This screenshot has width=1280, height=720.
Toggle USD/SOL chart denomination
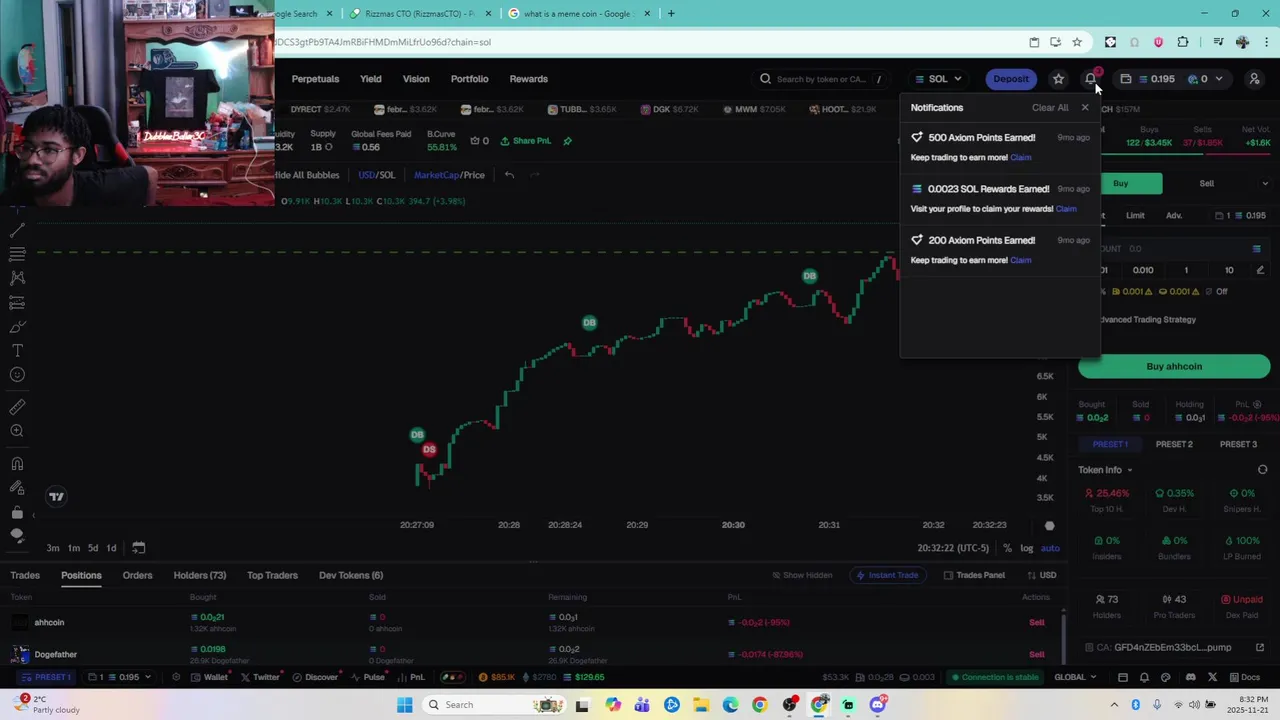pos(377,175)
